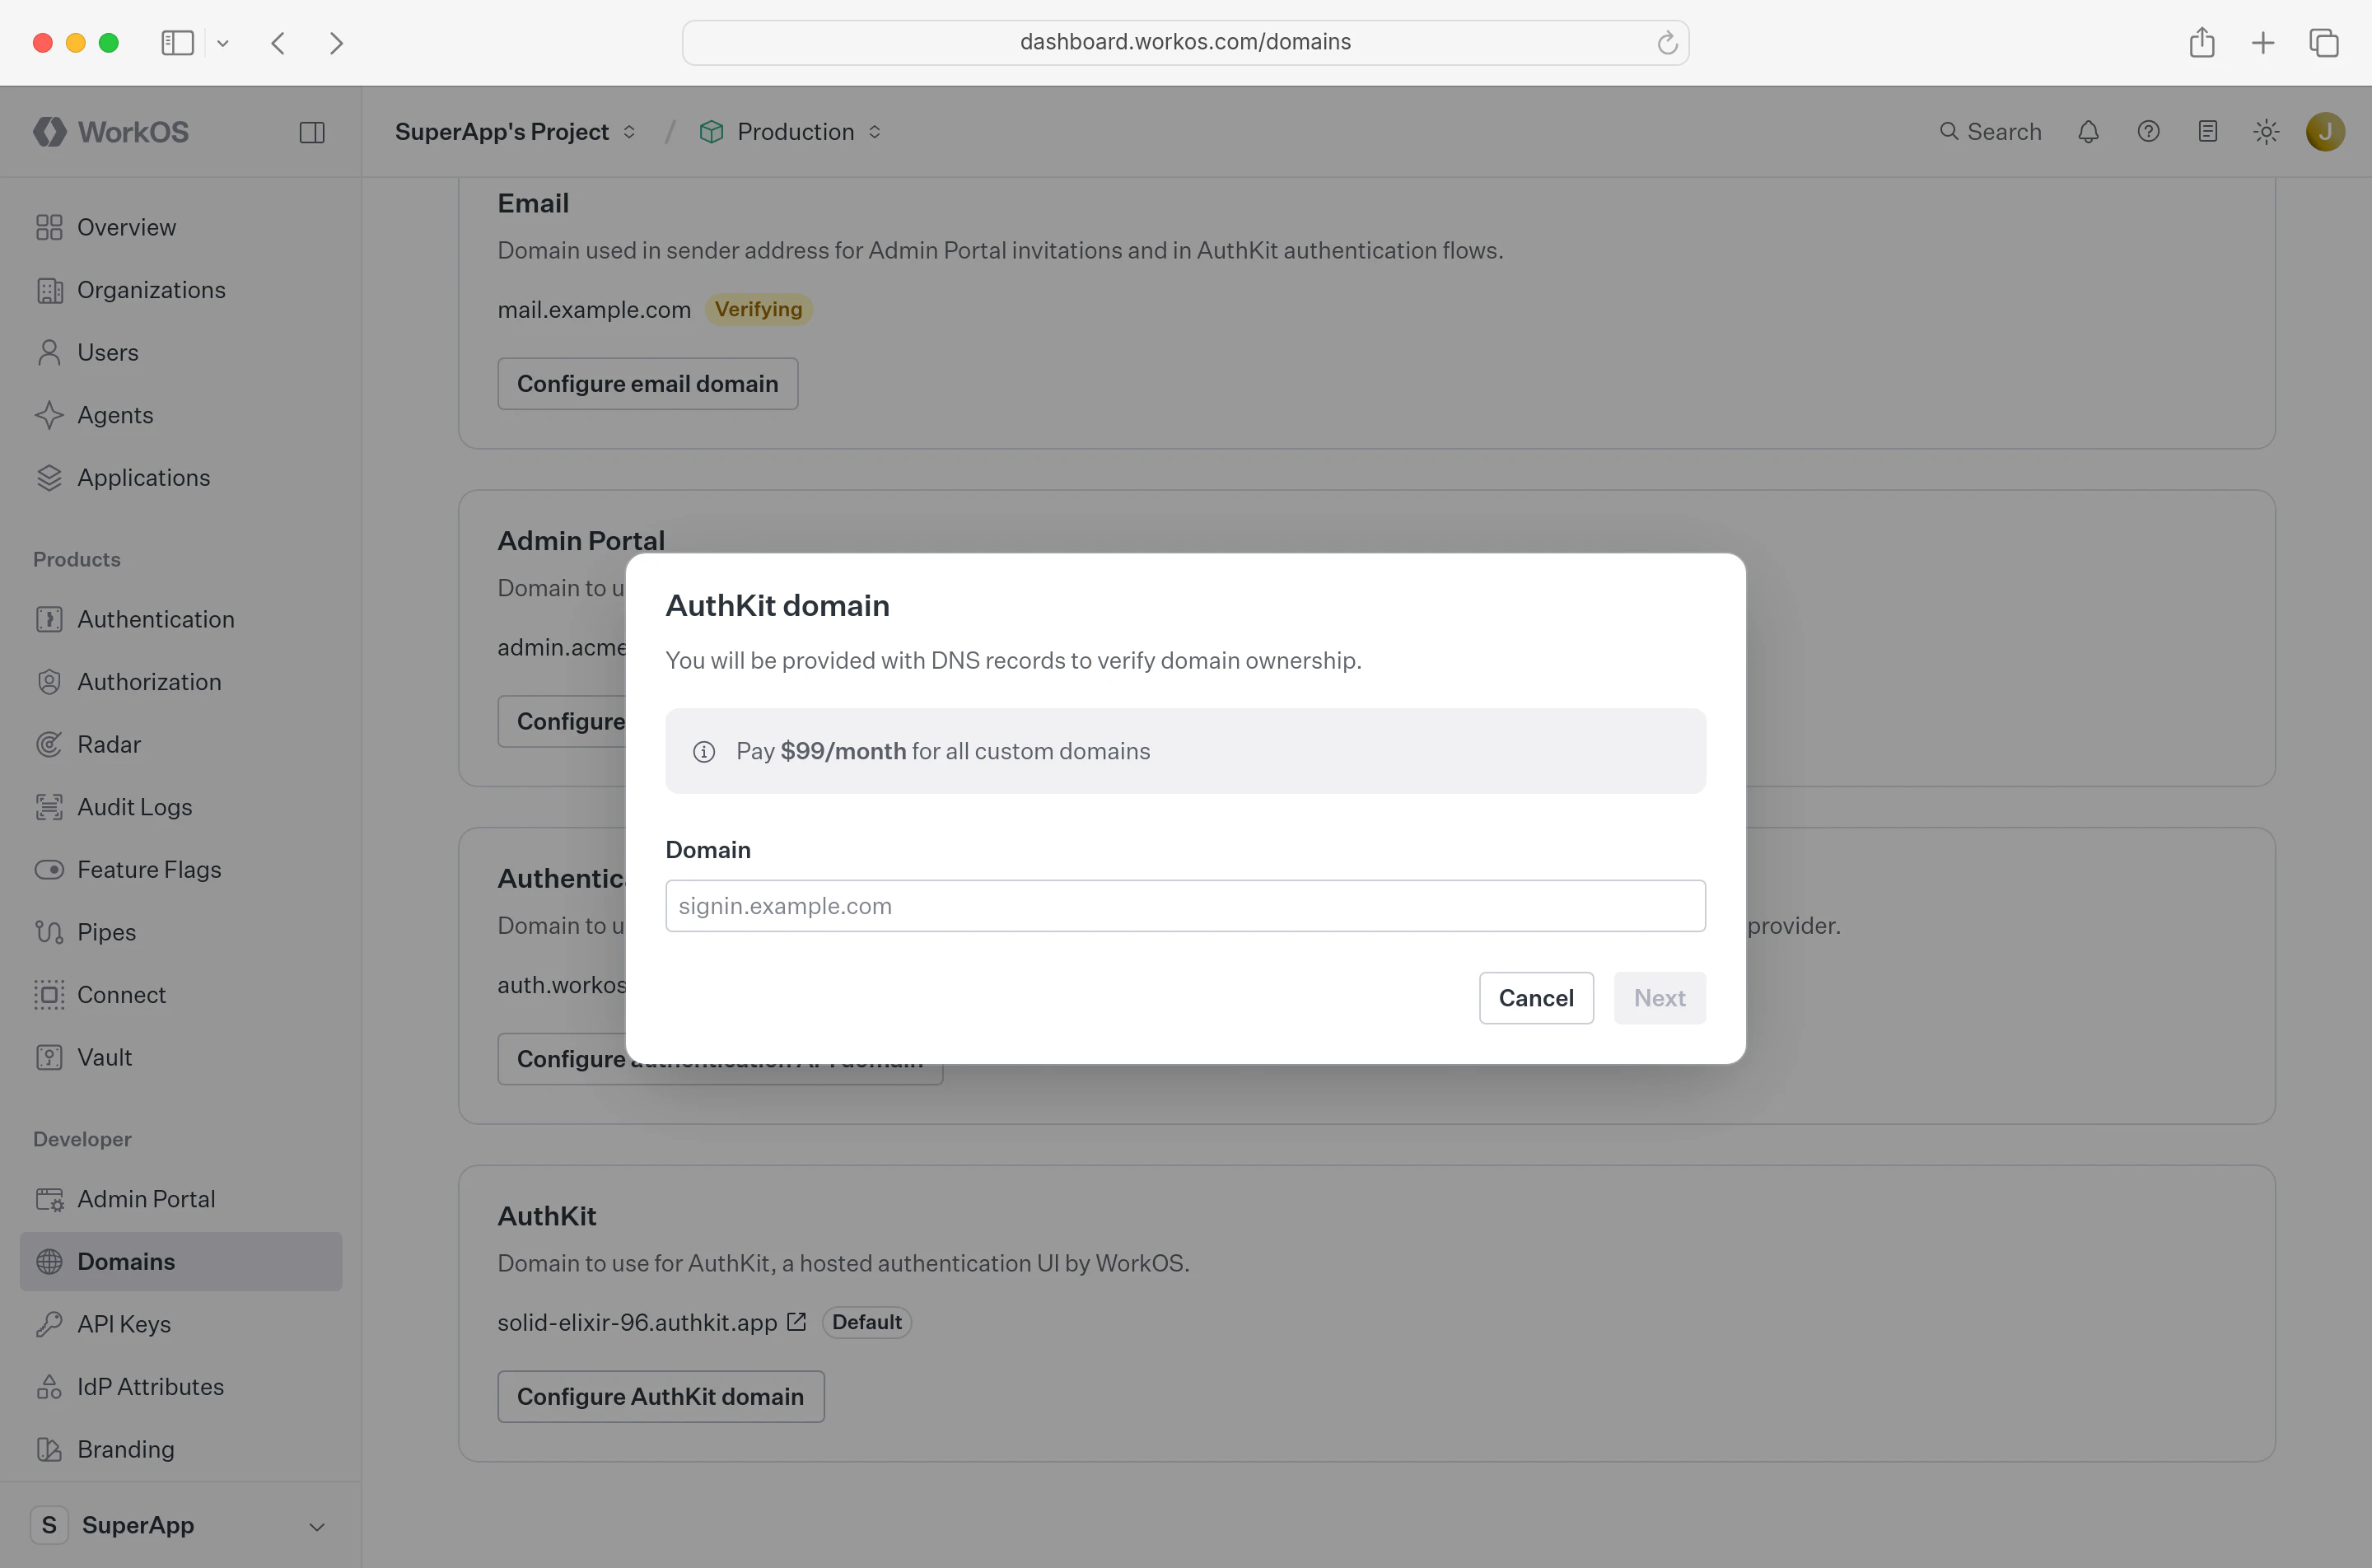Click the pricing info icon
This screenshot has height=1568, width=2372.
click(704, 752)
